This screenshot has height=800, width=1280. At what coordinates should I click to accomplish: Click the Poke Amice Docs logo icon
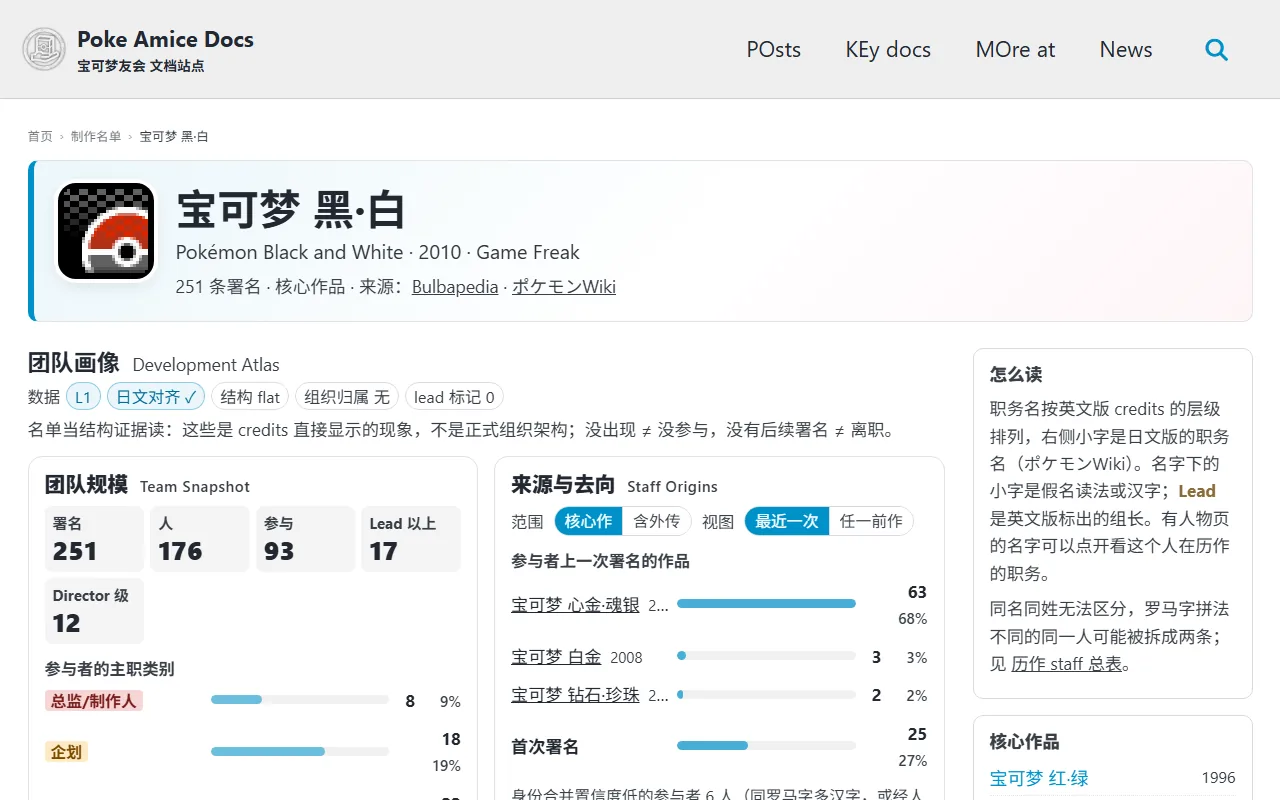coord(44,49)
